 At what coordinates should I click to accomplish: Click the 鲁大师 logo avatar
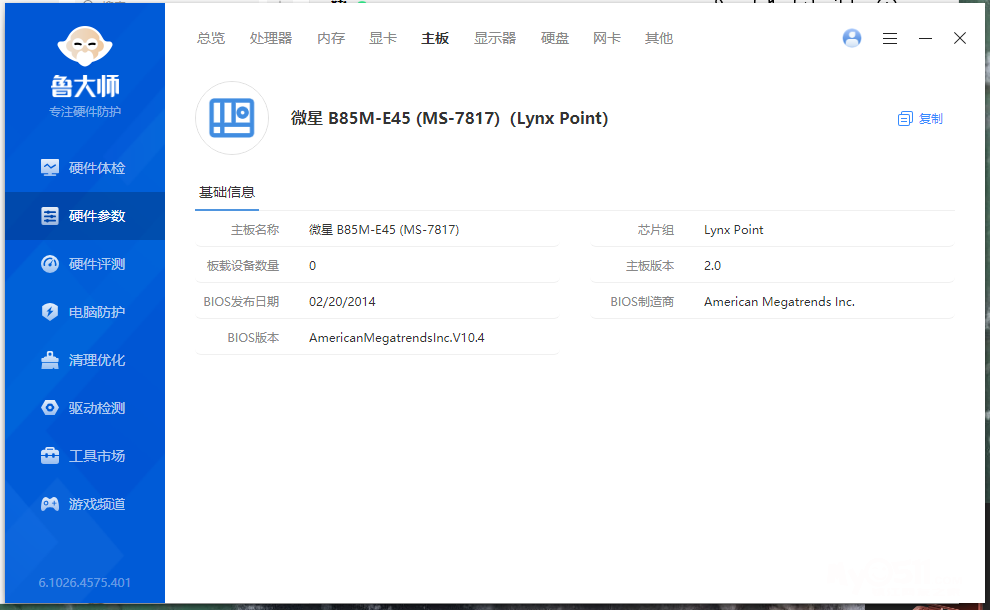click(84, 48)
